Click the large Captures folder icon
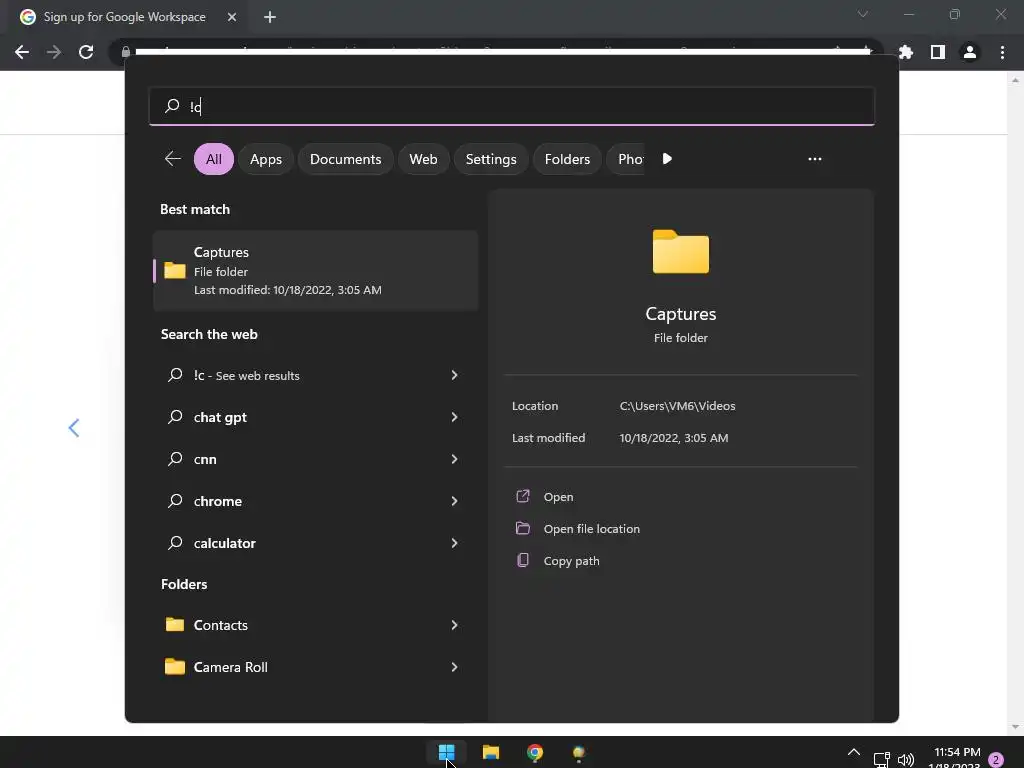1024x768 pixels. pos(680,251)
